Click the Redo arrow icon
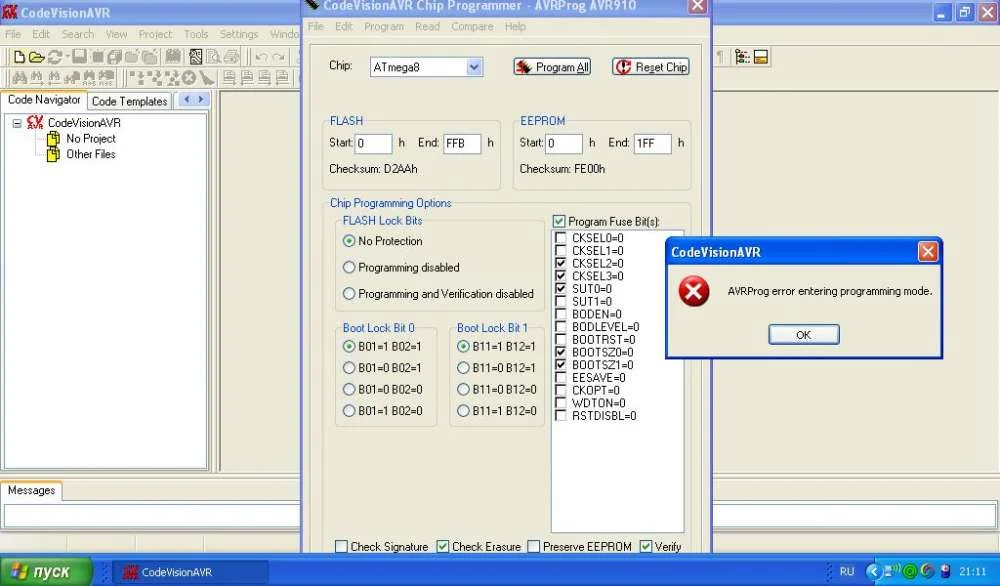The height and width of the screenshot is (586, 1000). [278, 57]
